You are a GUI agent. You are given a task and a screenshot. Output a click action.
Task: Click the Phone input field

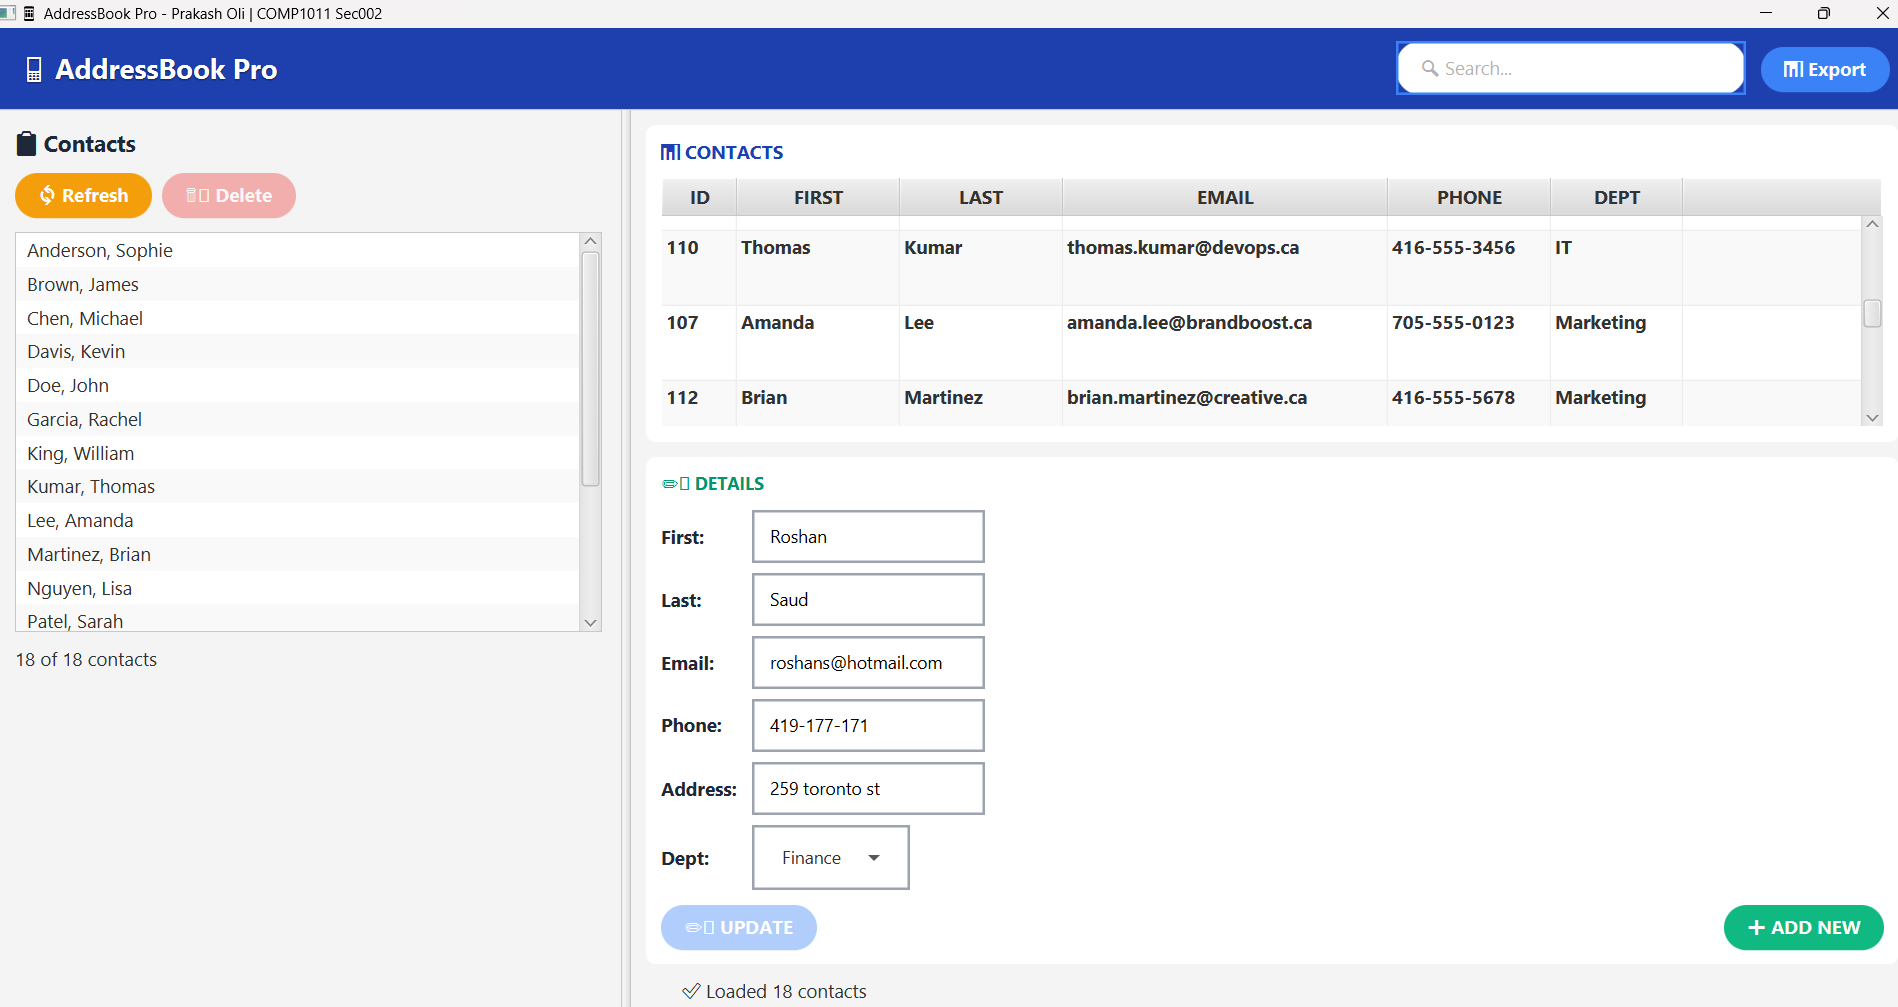coord(867,725)
